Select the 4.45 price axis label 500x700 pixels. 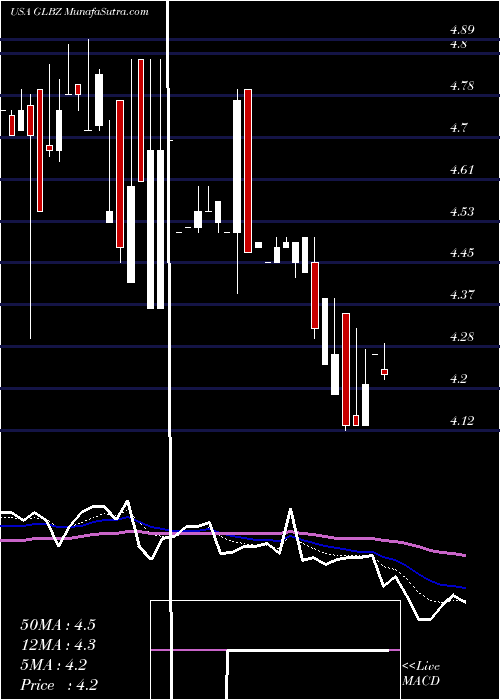[462, 253]
